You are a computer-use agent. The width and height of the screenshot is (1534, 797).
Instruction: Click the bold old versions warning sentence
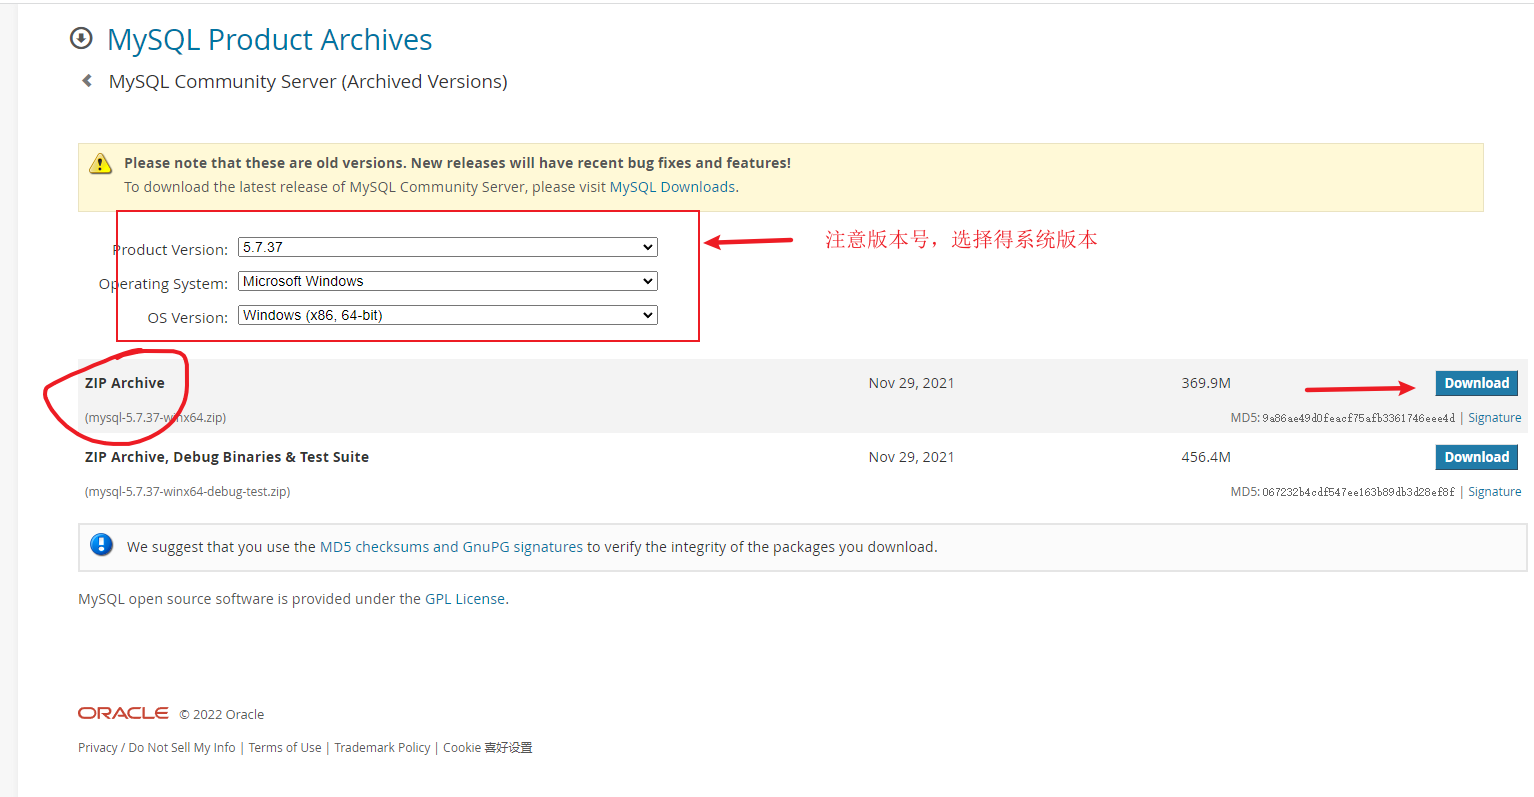pos(457,163)
